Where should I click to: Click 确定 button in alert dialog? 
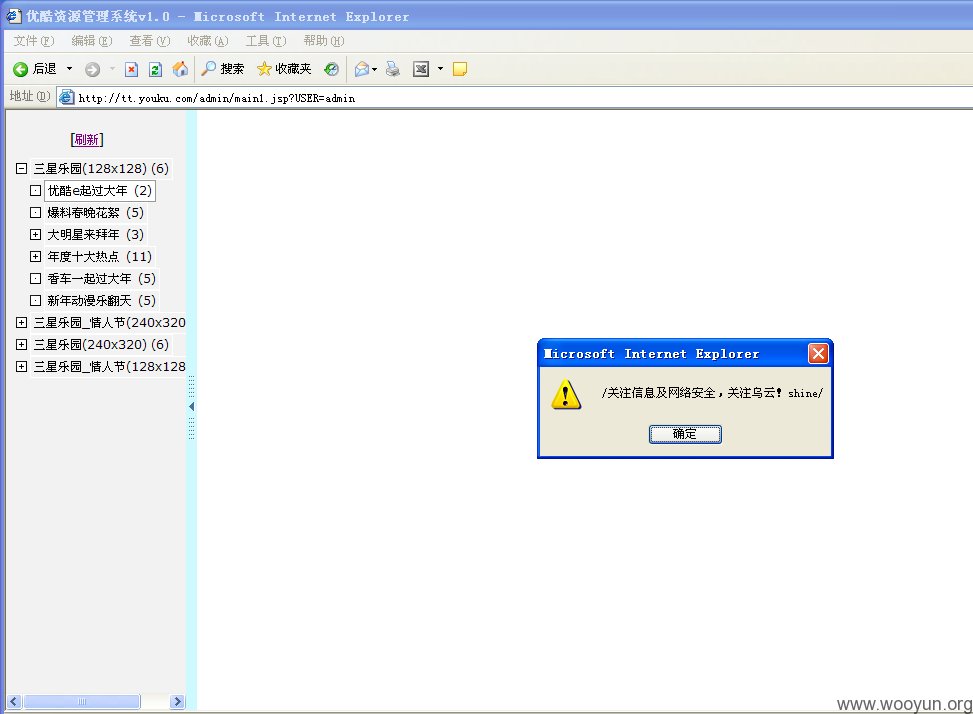(685, 434)
